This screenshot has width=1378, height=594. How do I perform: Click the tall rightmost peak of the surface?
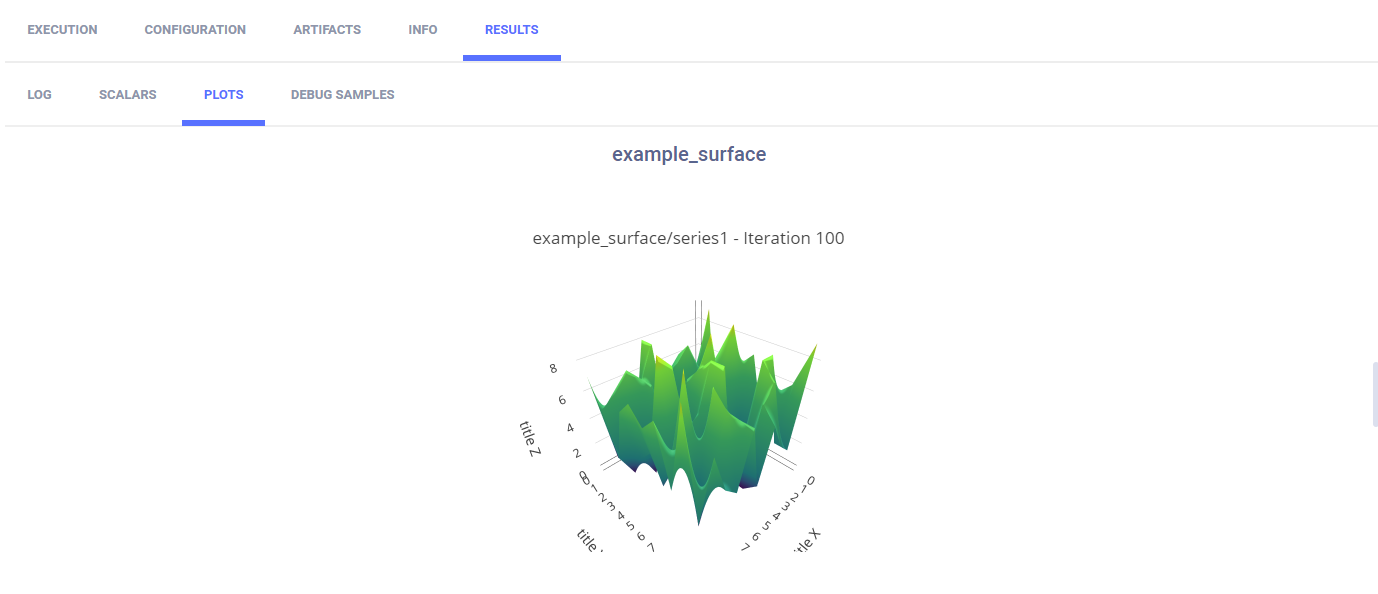coord(815,348)
